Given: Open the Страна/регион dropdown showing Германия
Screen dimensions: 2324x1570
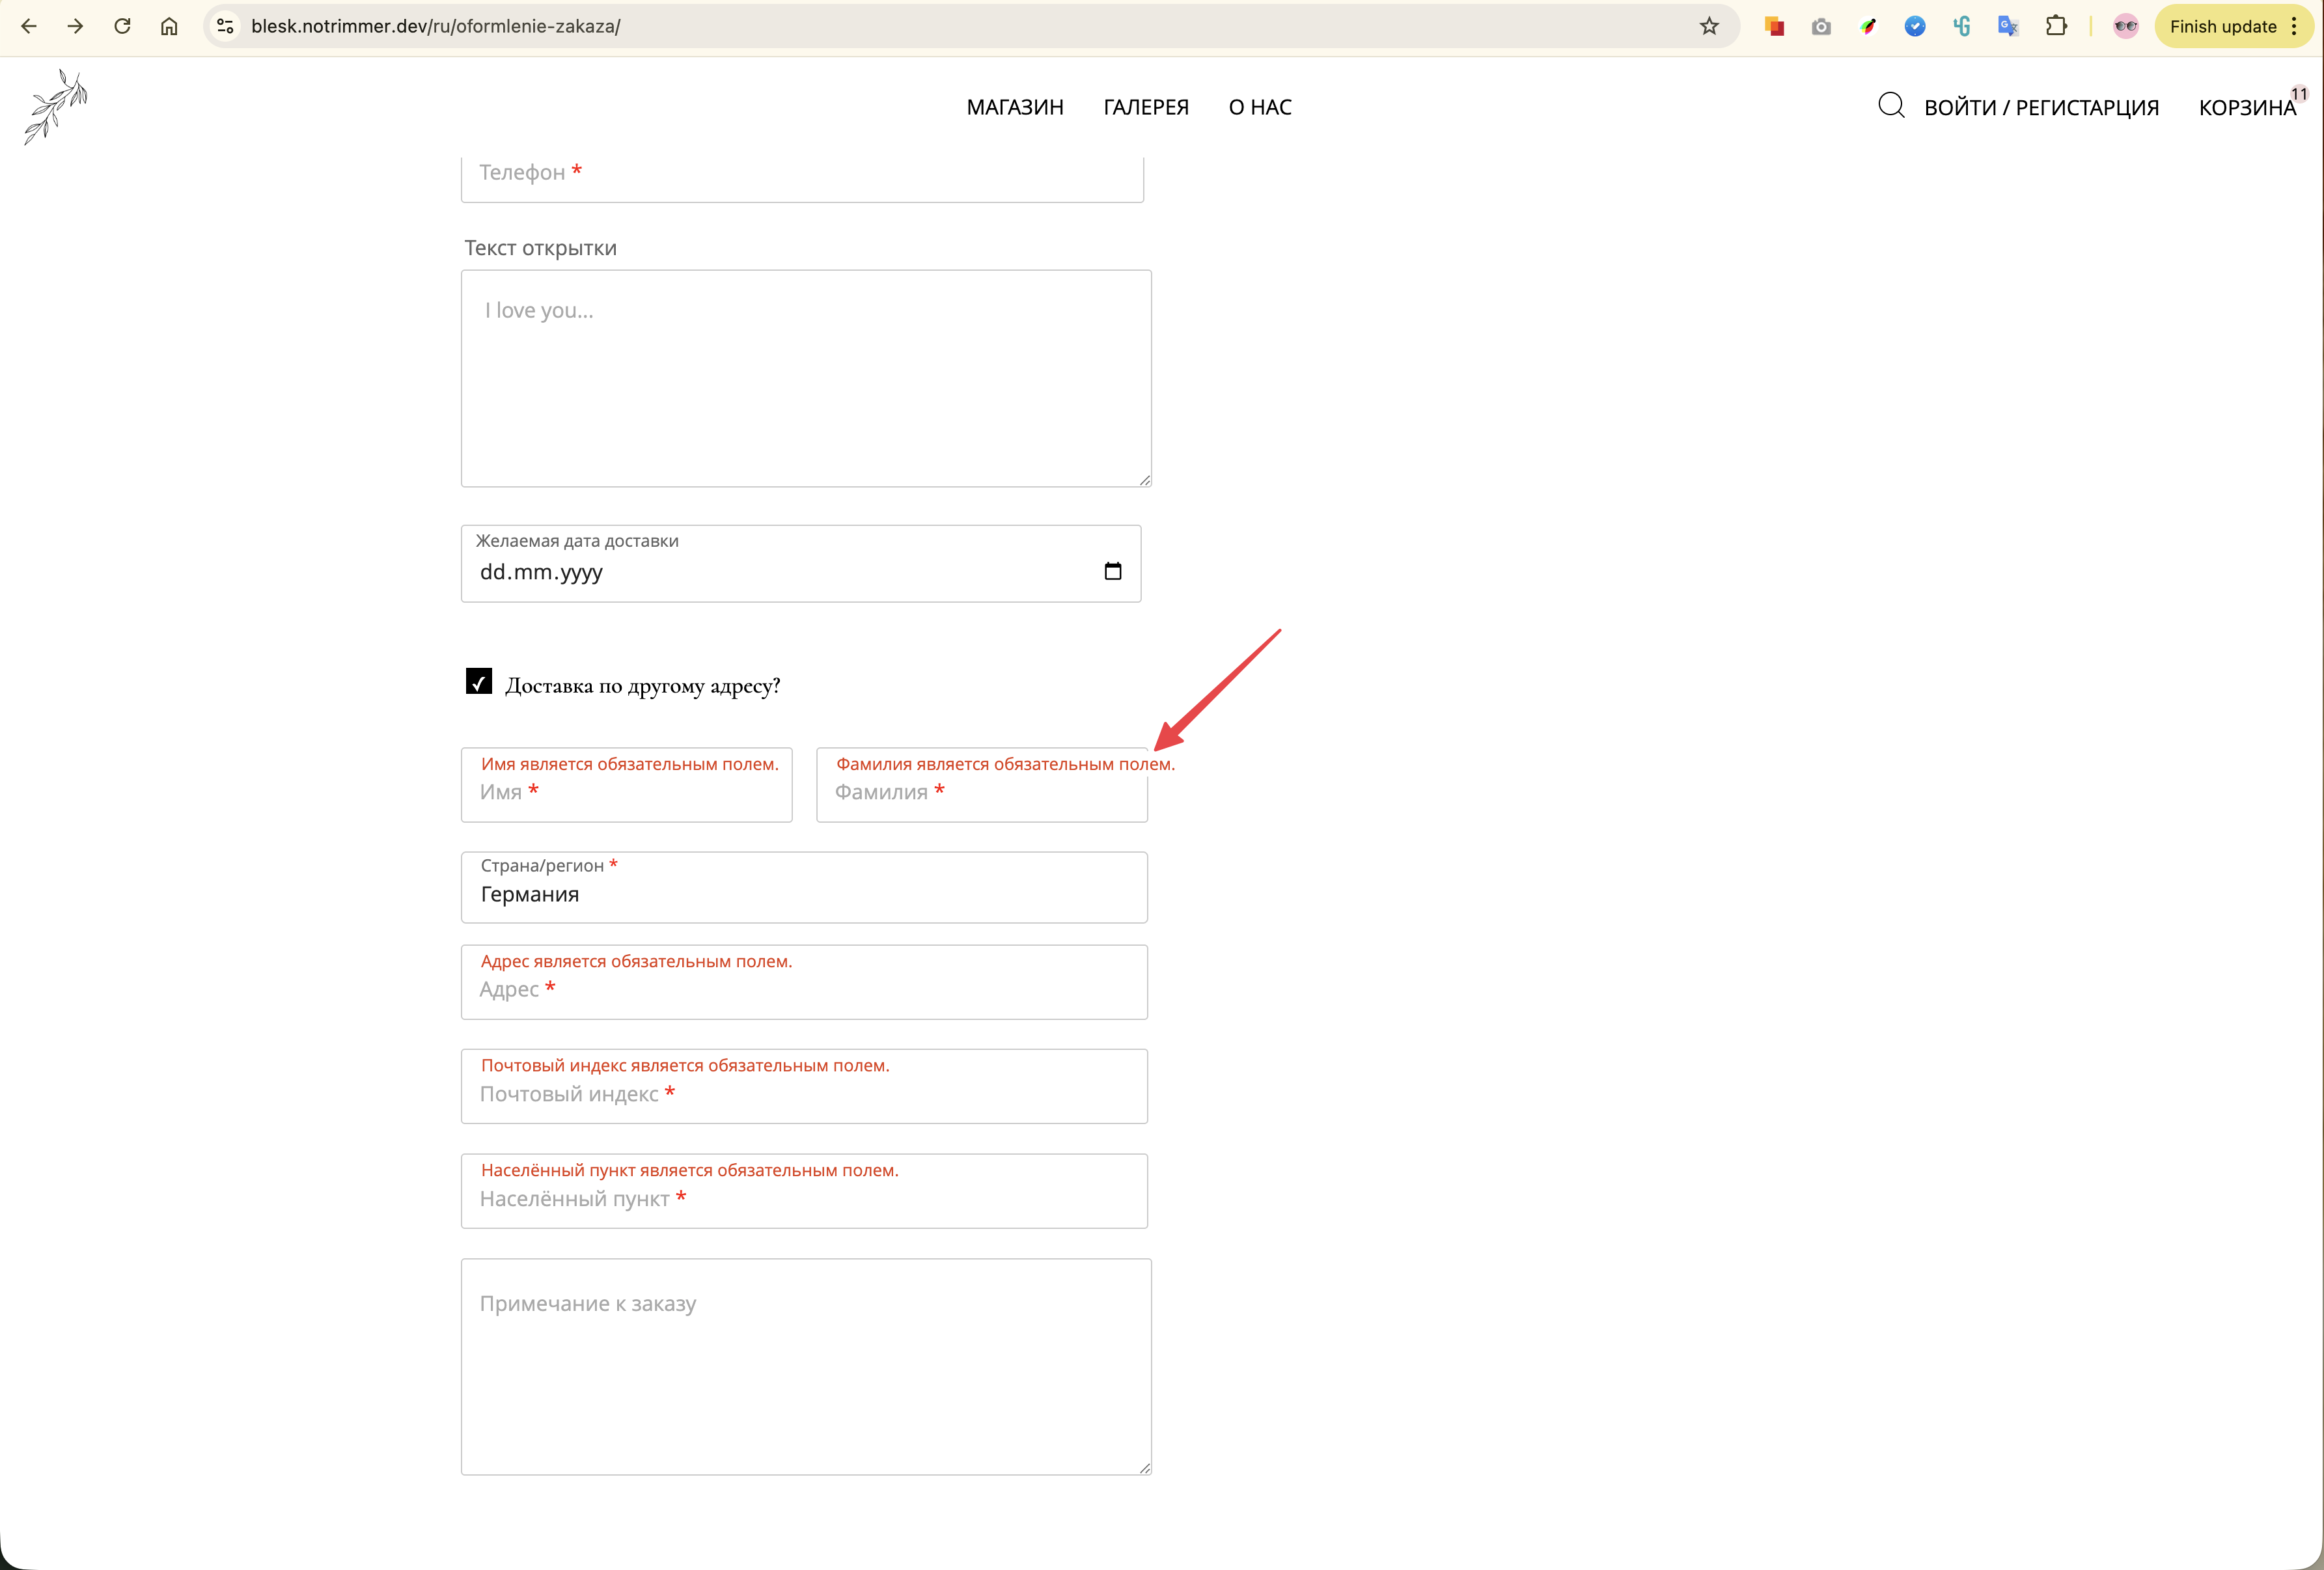Looking at the screenshot, I should tap(803, 888).
